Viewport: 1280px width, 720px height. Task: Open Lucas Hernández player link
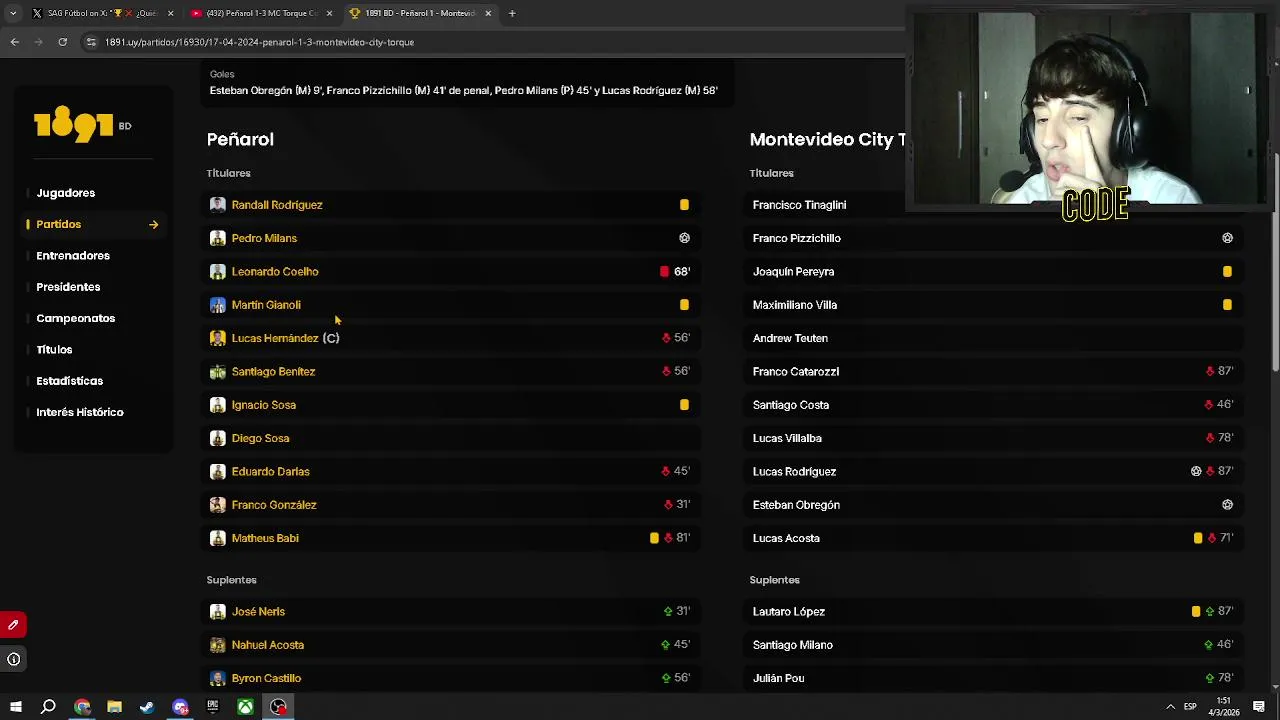click(x=275, y=338)
